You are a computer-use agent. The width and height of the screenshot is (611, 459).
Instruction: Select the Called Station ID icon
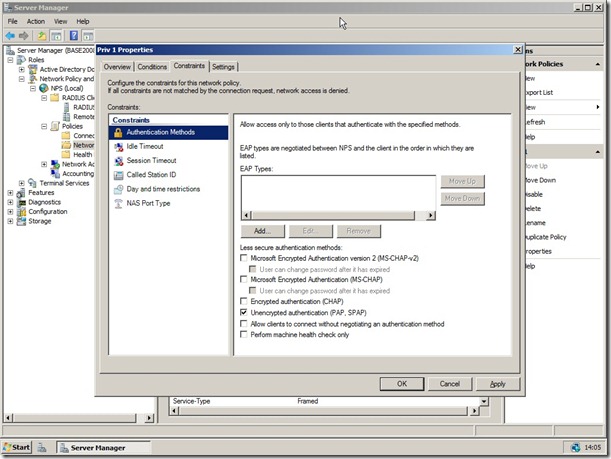click(118, 175)
